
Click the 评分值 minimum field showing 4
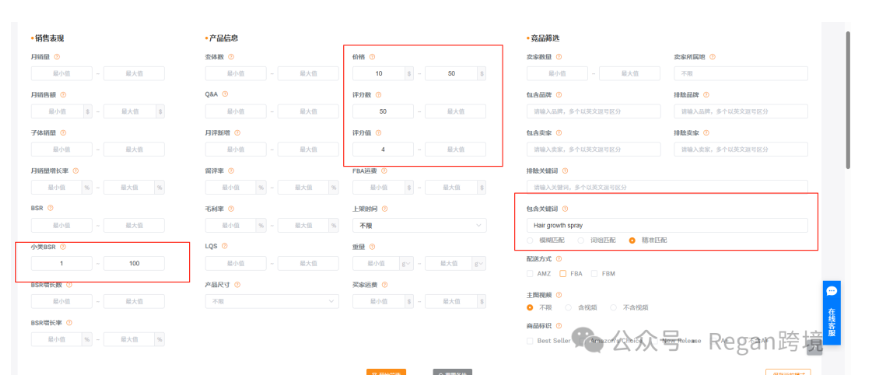coord(383,149)
